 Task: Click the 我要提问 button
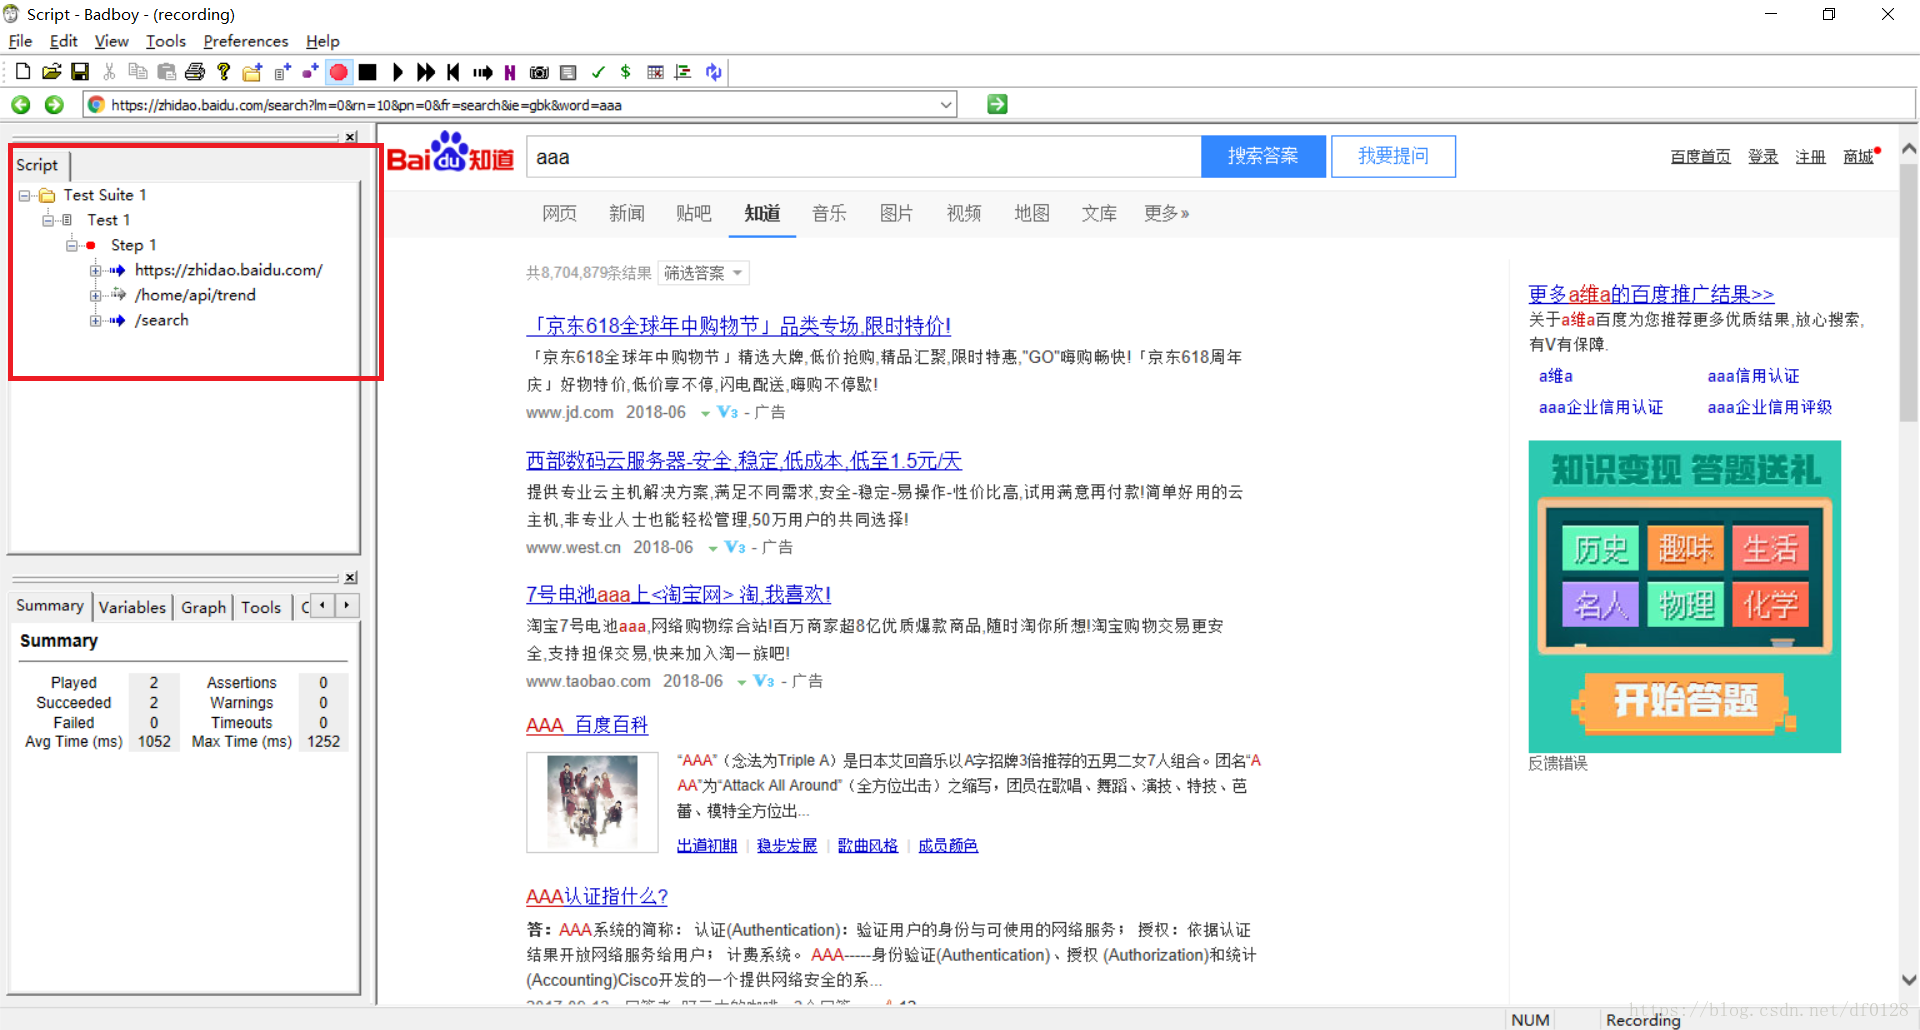[1393, 156]
